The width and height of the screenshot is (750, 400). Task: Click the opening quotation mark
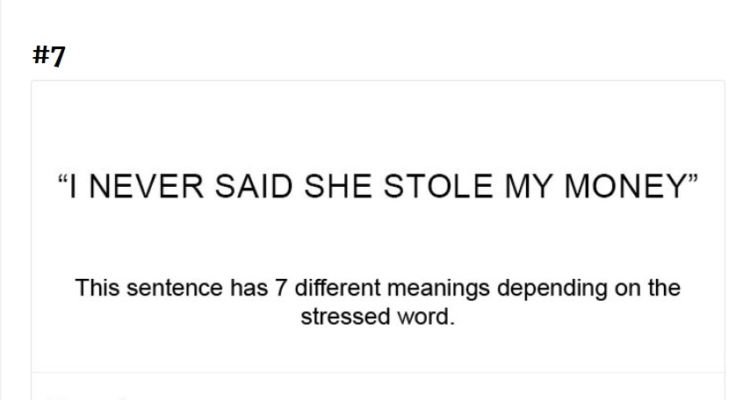click(x=63, y=180)
